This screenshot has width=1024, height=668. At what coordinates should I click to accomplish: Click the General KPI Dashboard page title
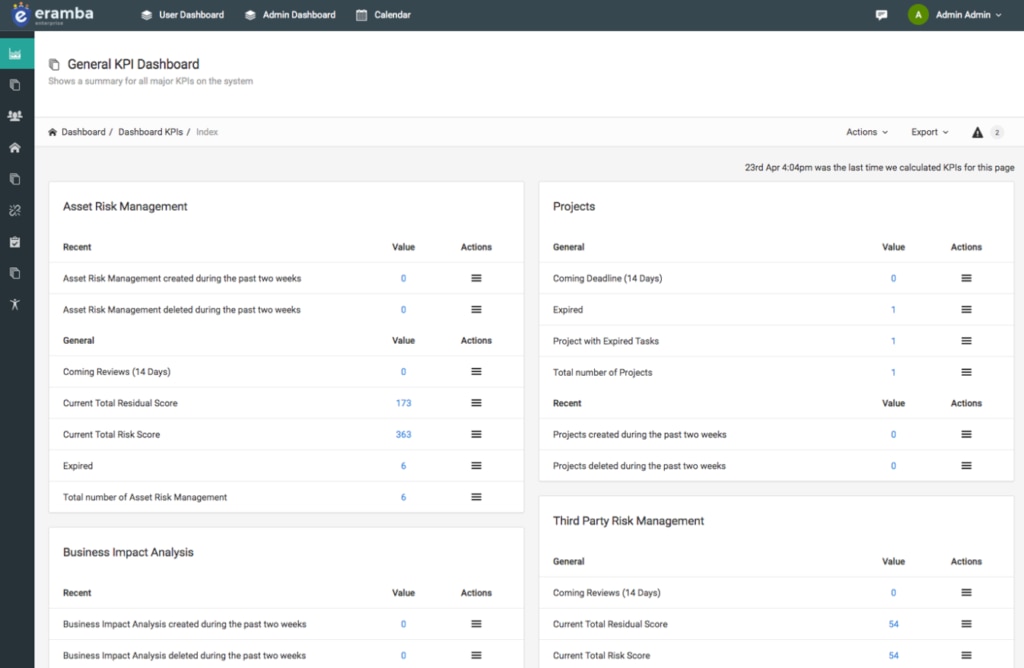point(133,64)
